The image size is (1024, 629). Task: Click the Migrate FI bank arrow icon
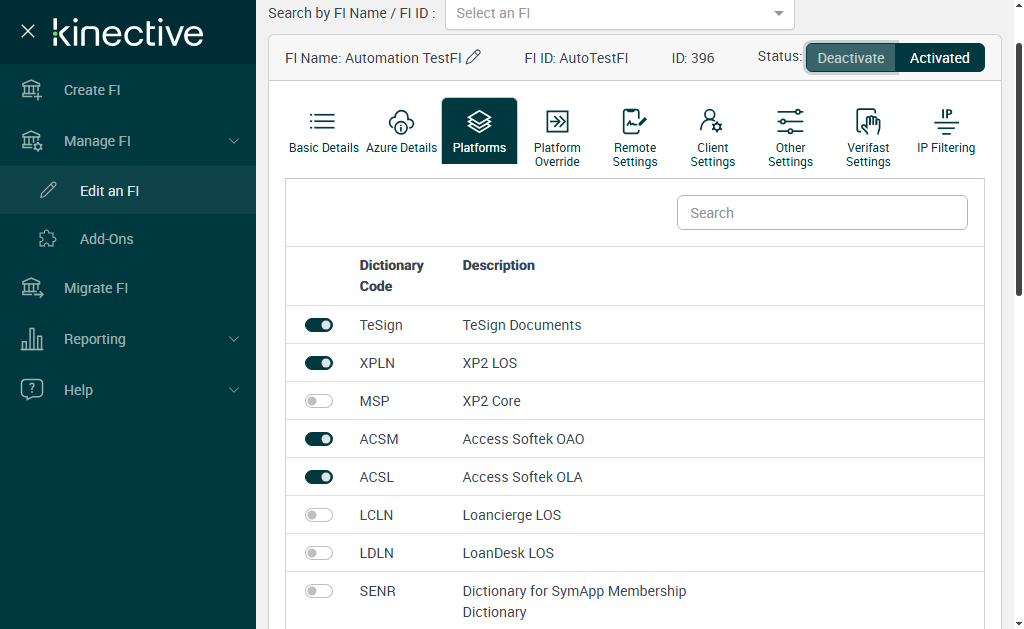coord(31,288)
